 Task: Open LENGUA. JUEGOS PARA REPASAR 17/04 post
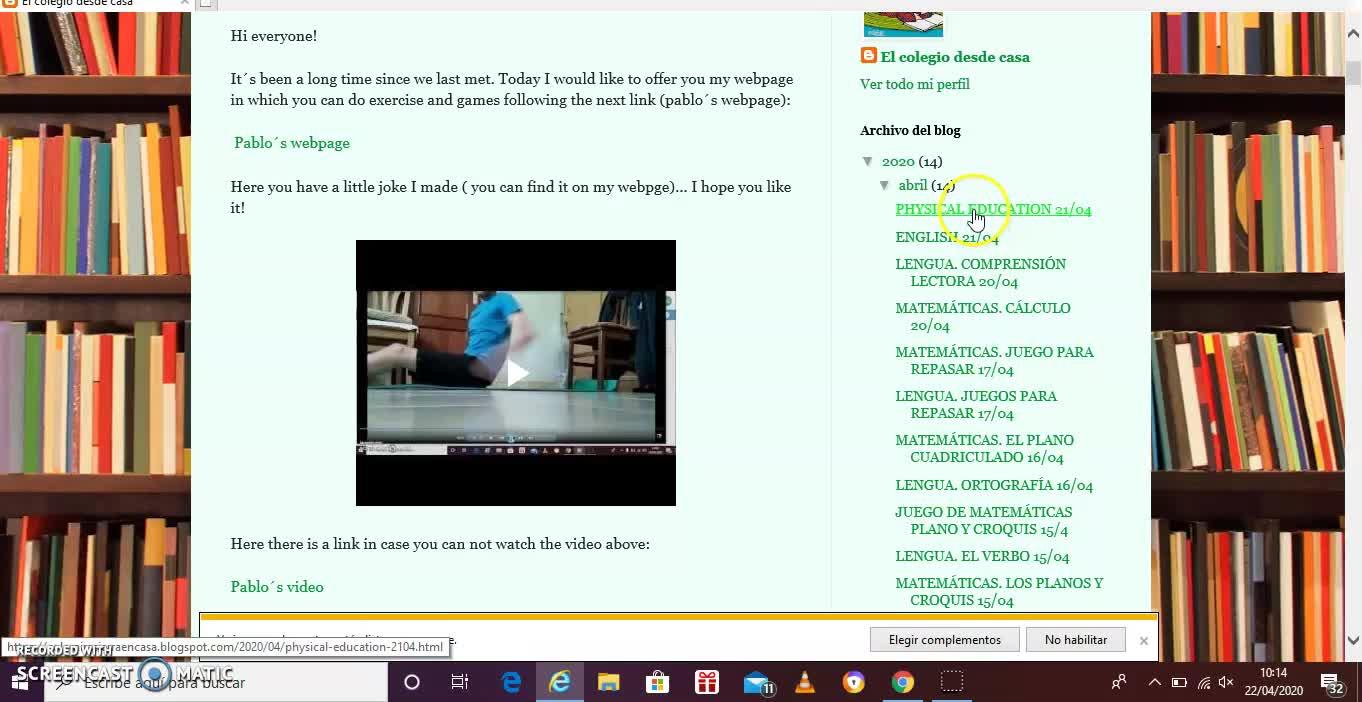coord(976,404)
